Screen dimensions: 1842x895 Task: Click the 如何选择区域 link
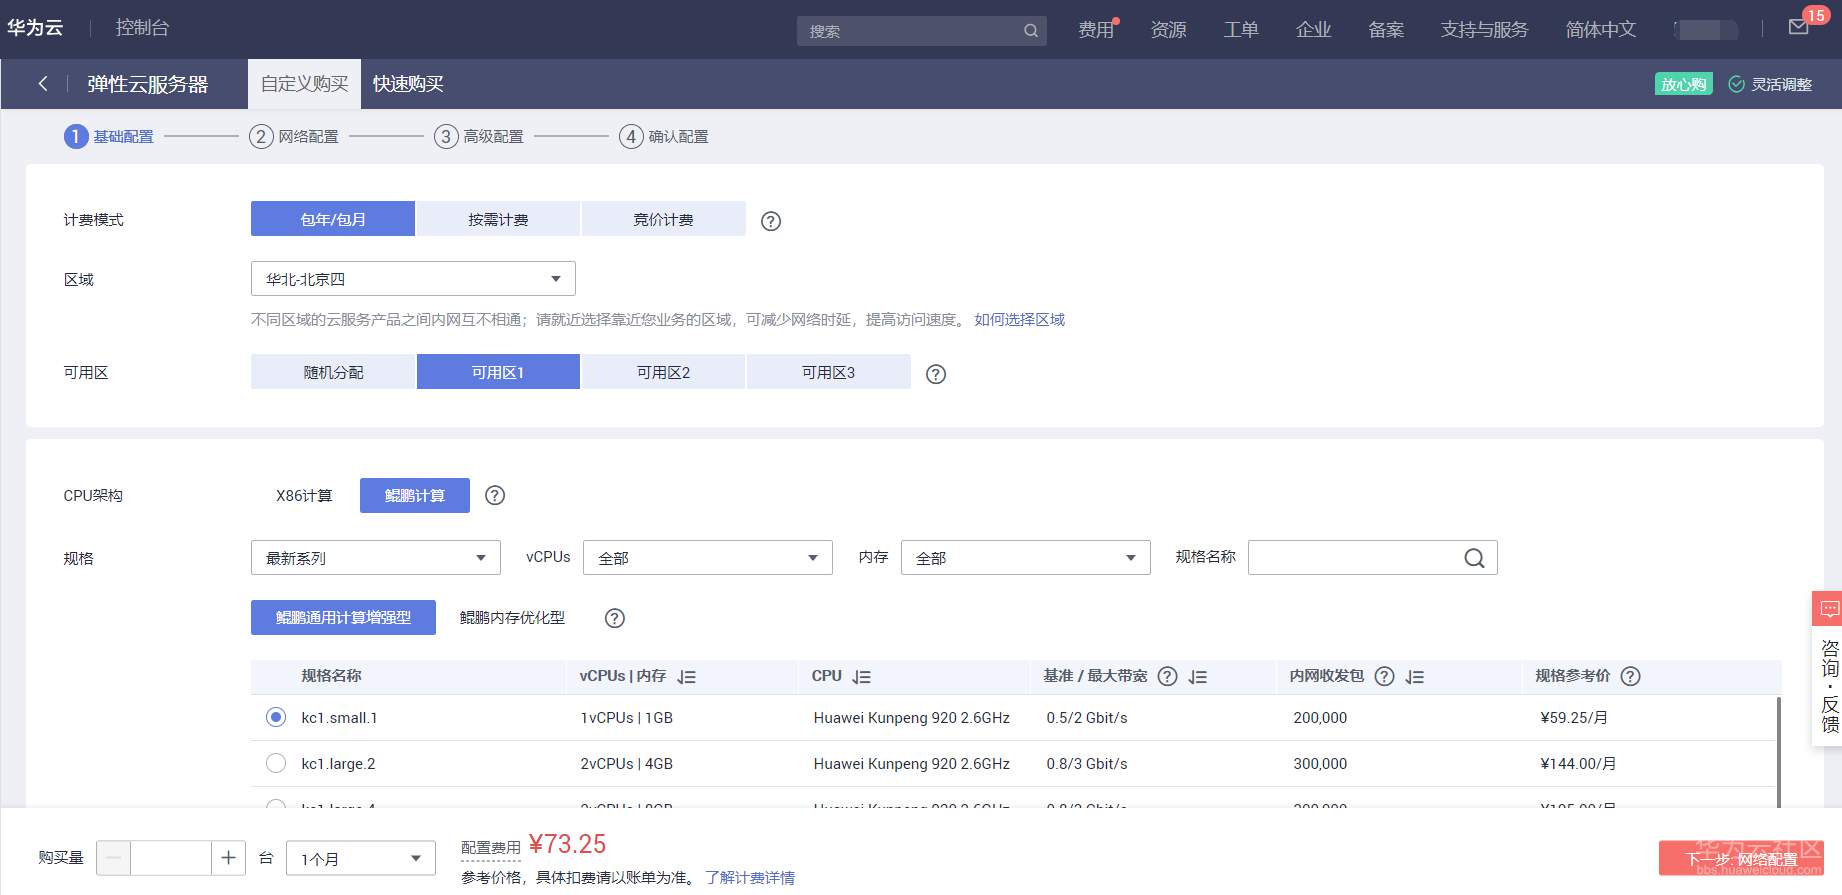[1020, 320]
